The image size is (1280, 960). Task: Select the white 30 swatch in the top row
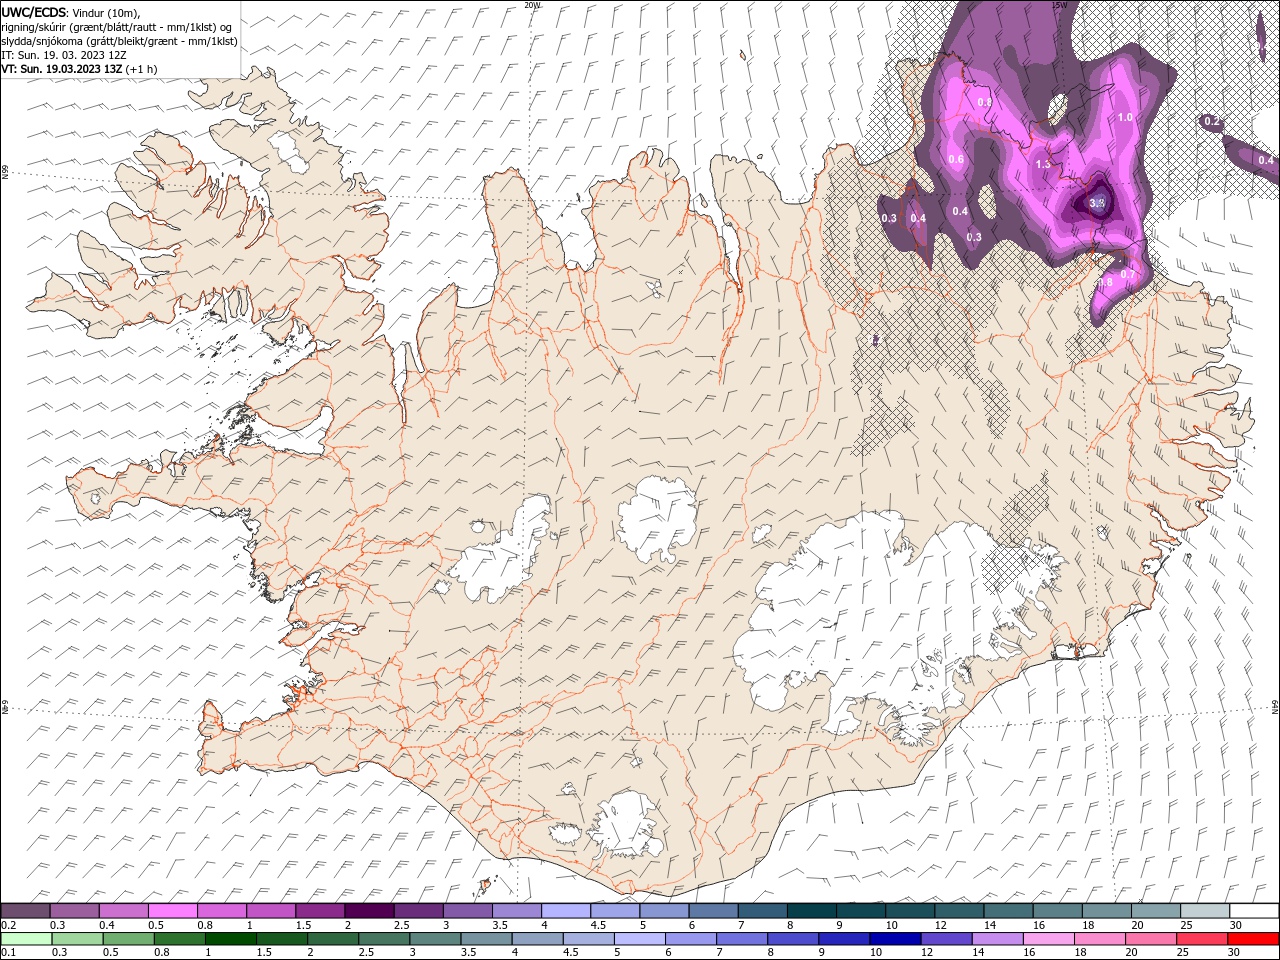1255,910
